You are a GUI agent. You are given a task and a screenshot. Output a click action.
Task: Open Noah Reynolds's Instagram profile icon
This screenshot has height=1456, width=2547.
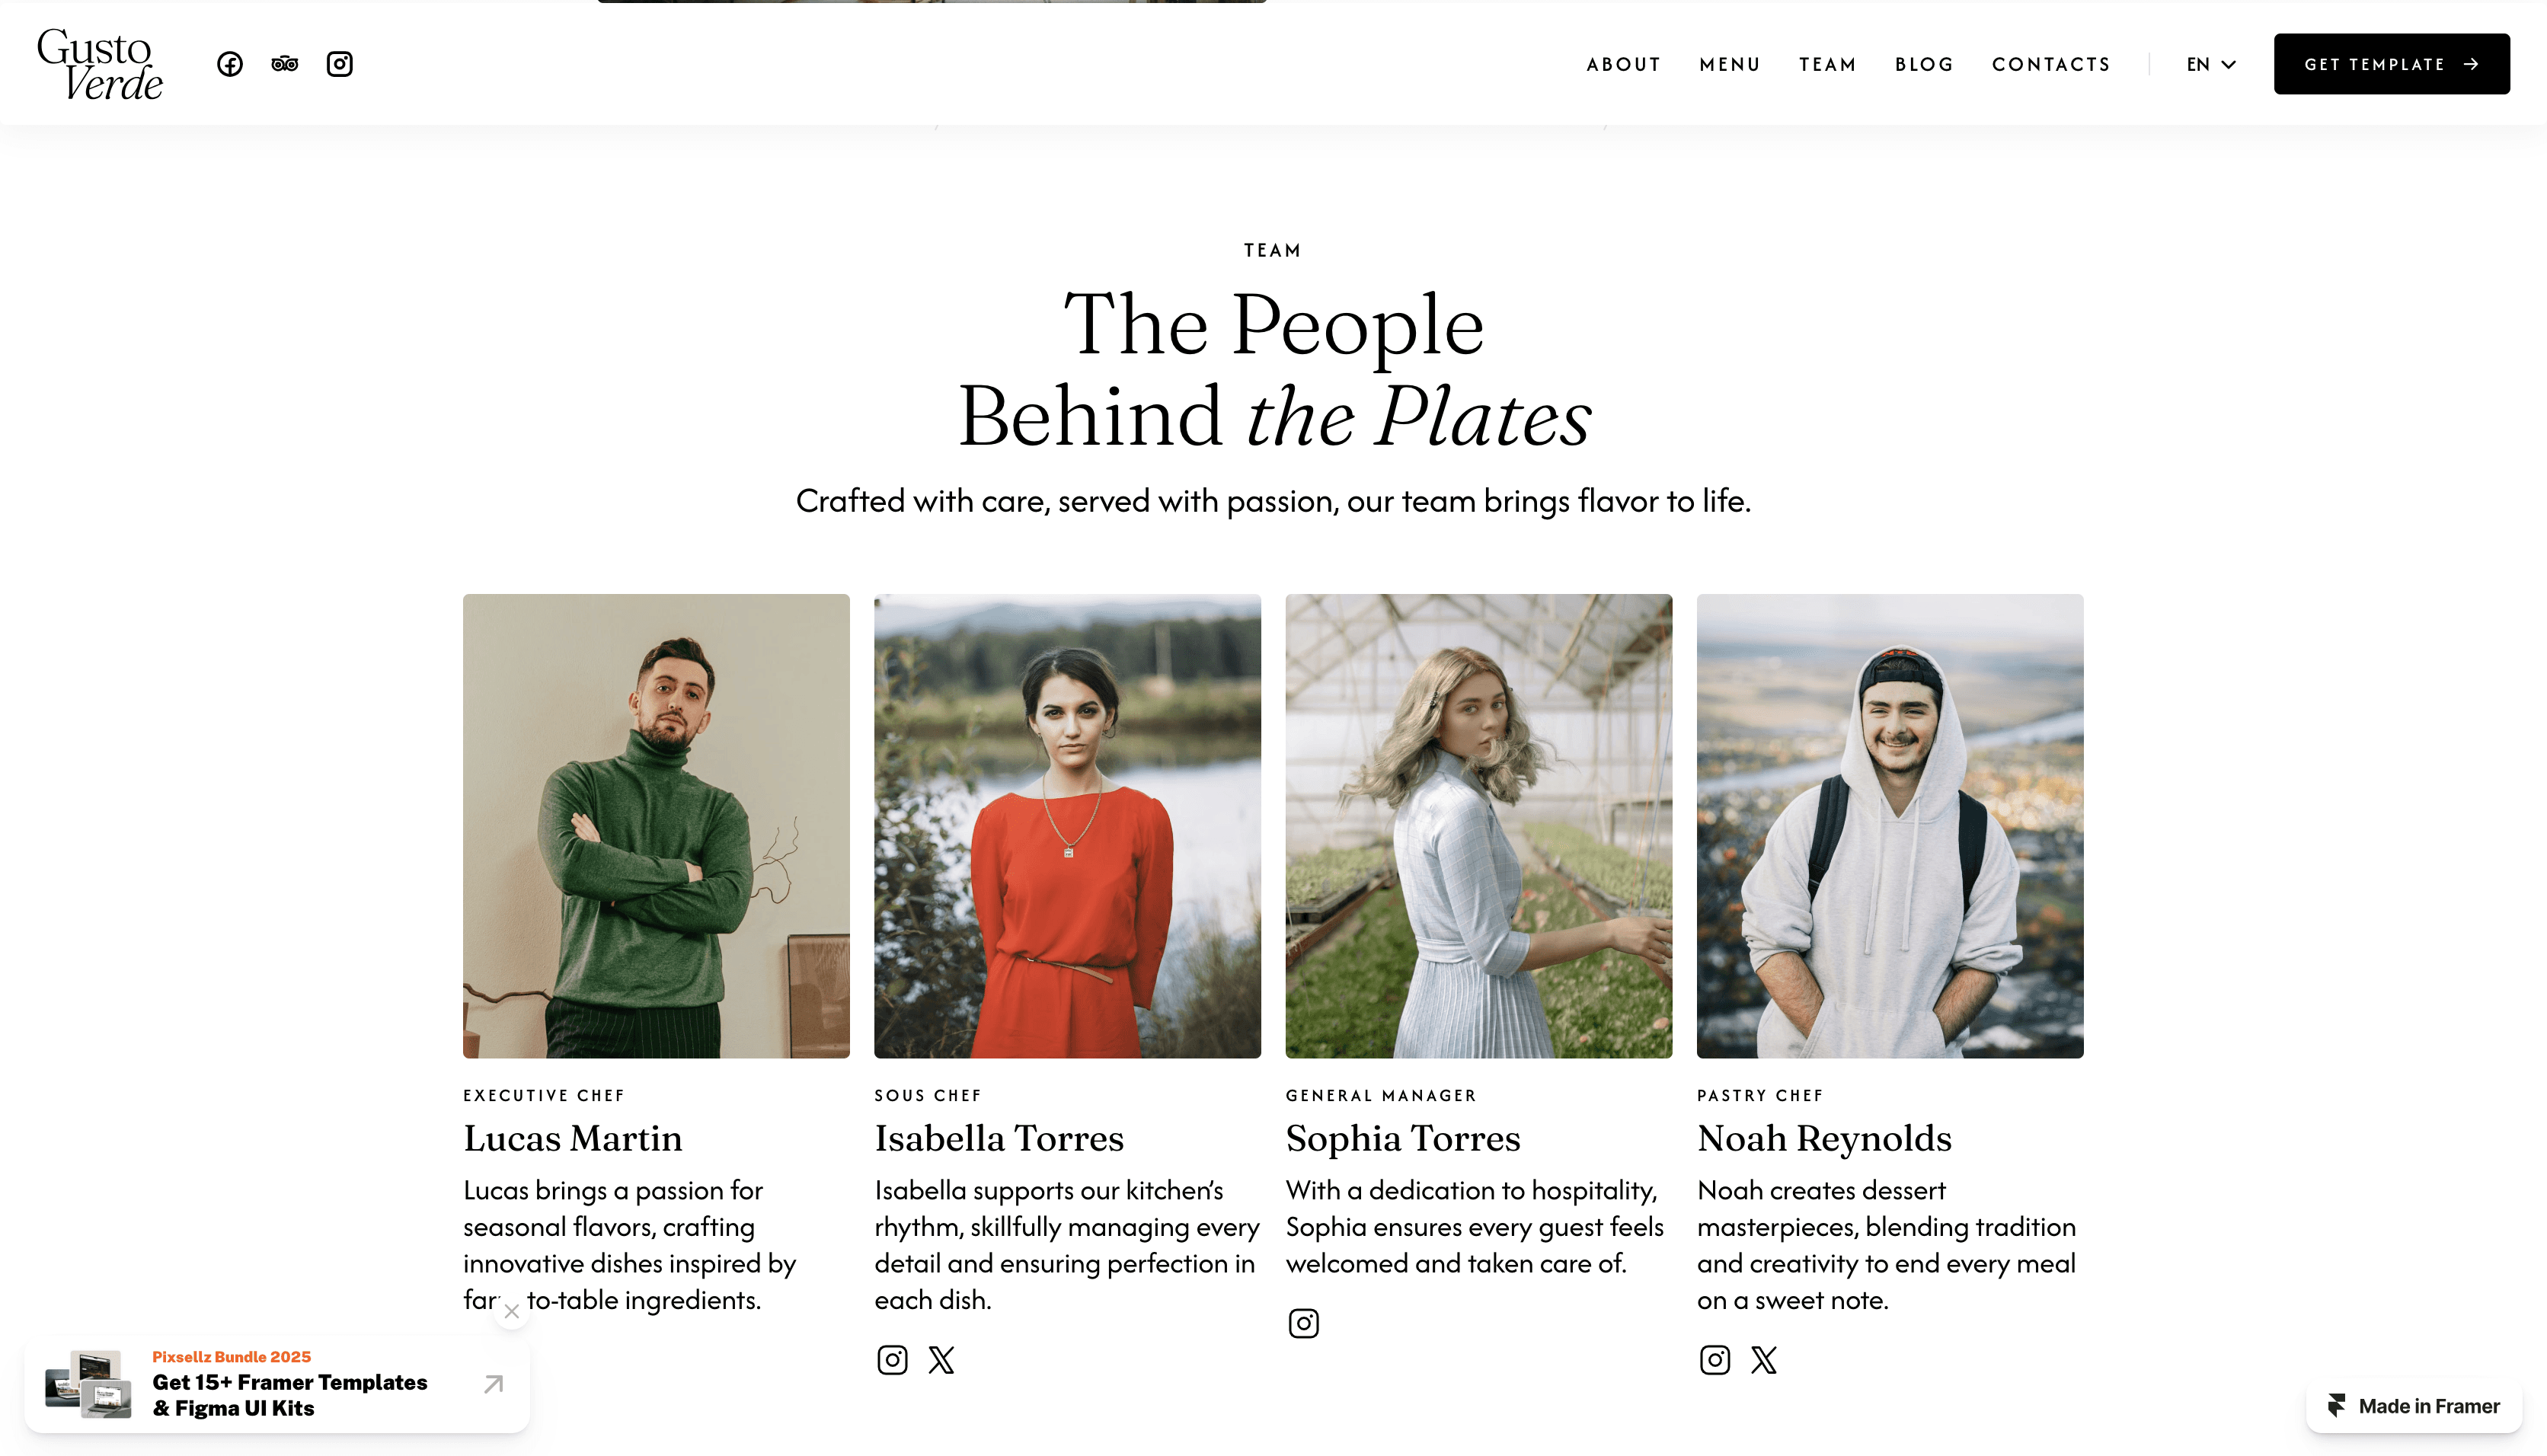pyautogui.click(x=1714, y=1360)
